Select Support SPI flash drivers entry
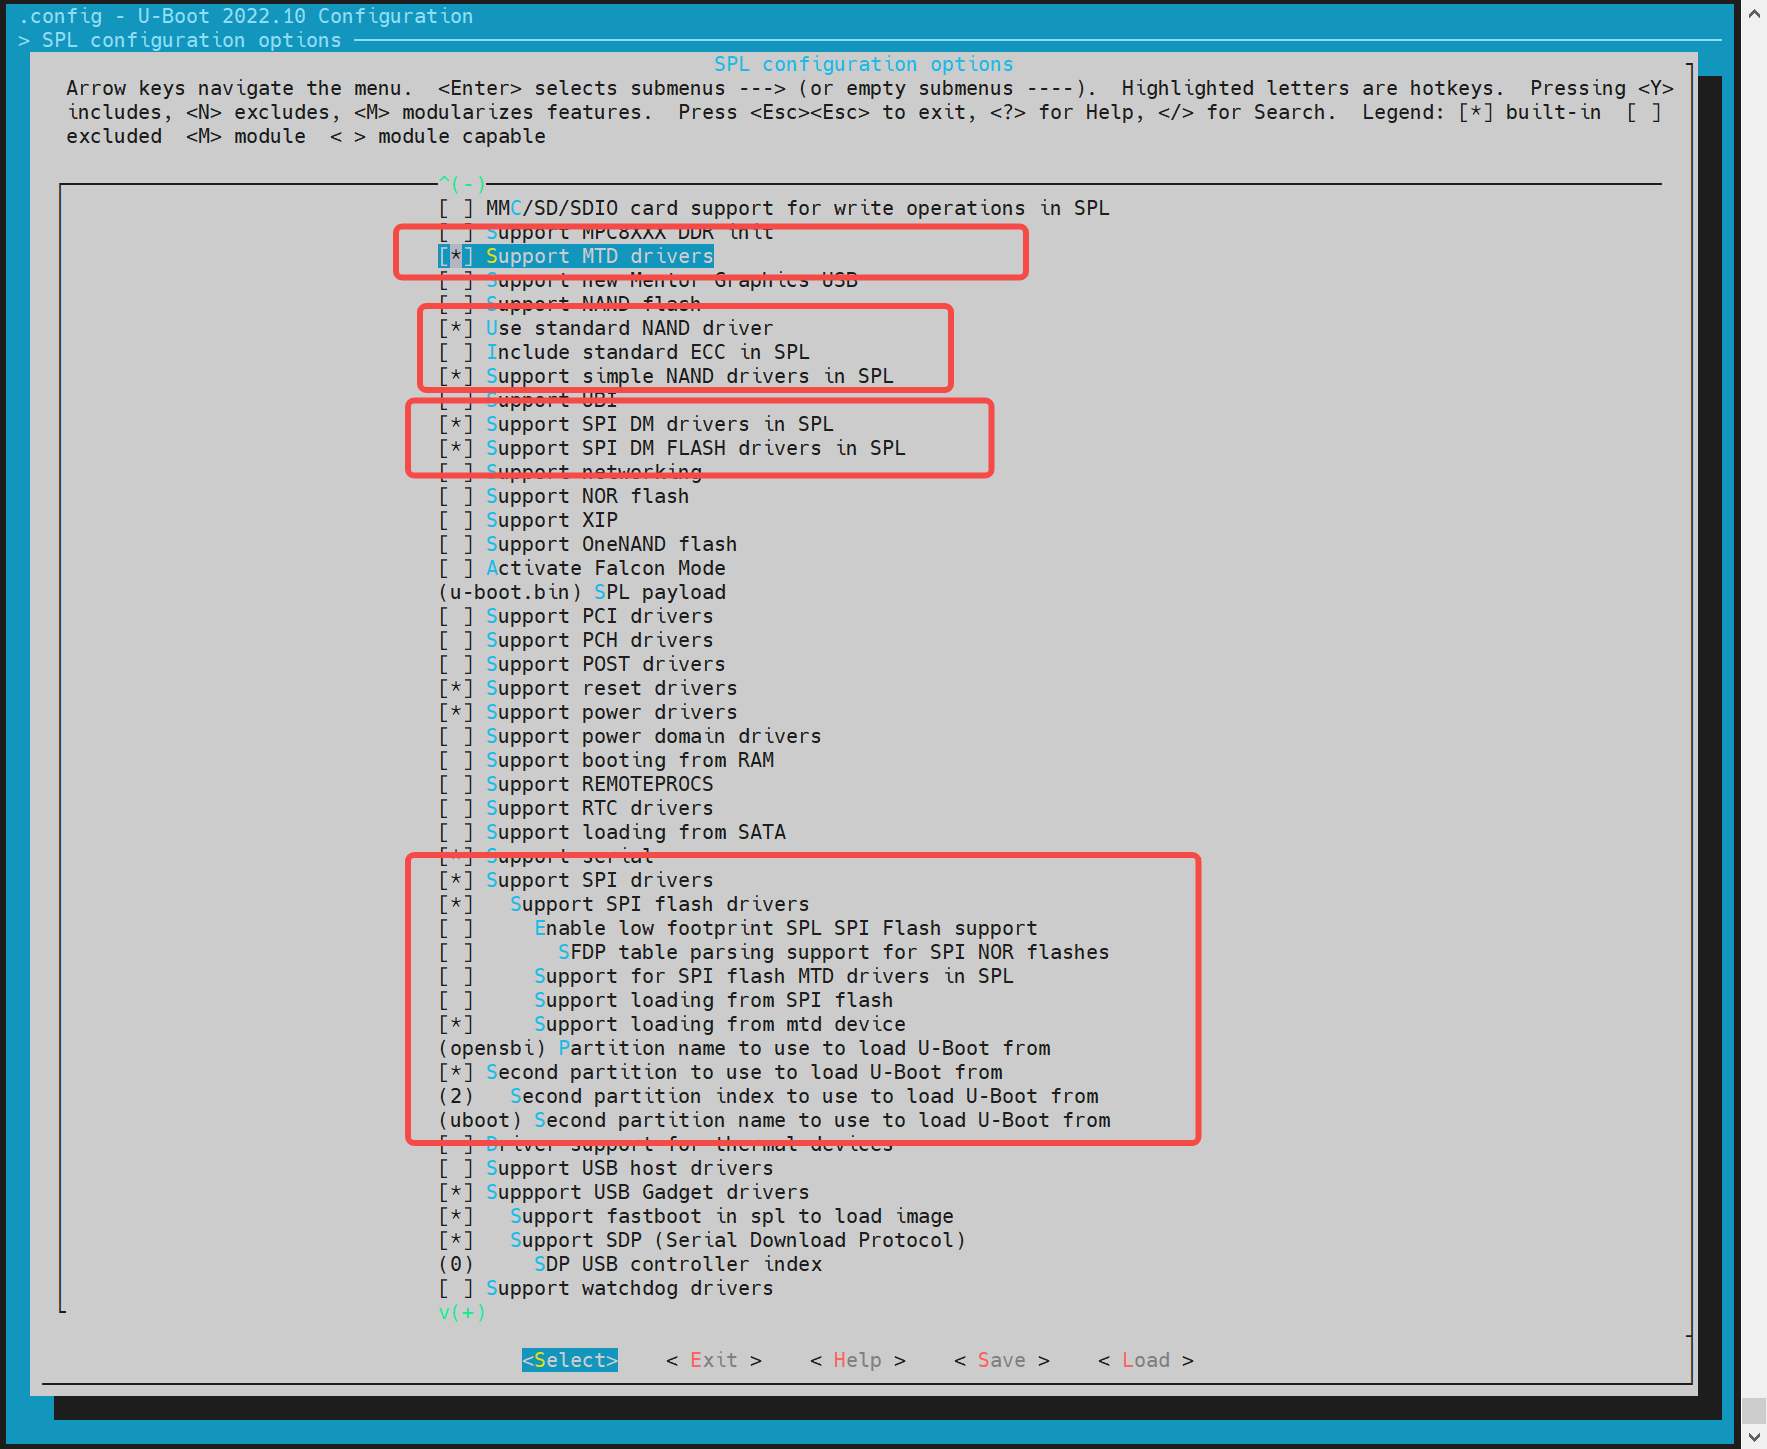This screenshot has height=1449, width=1767. [659, 904]
